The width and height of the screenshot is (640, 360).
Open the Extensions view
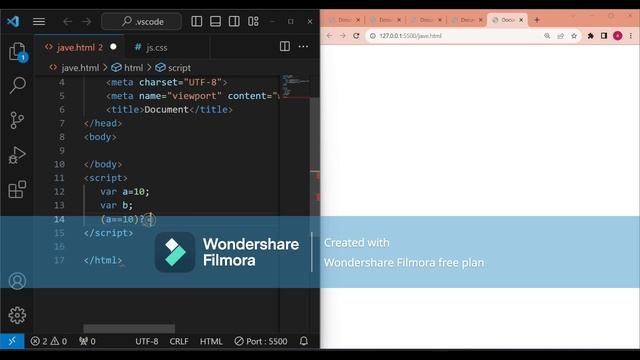tap(17, 189)
